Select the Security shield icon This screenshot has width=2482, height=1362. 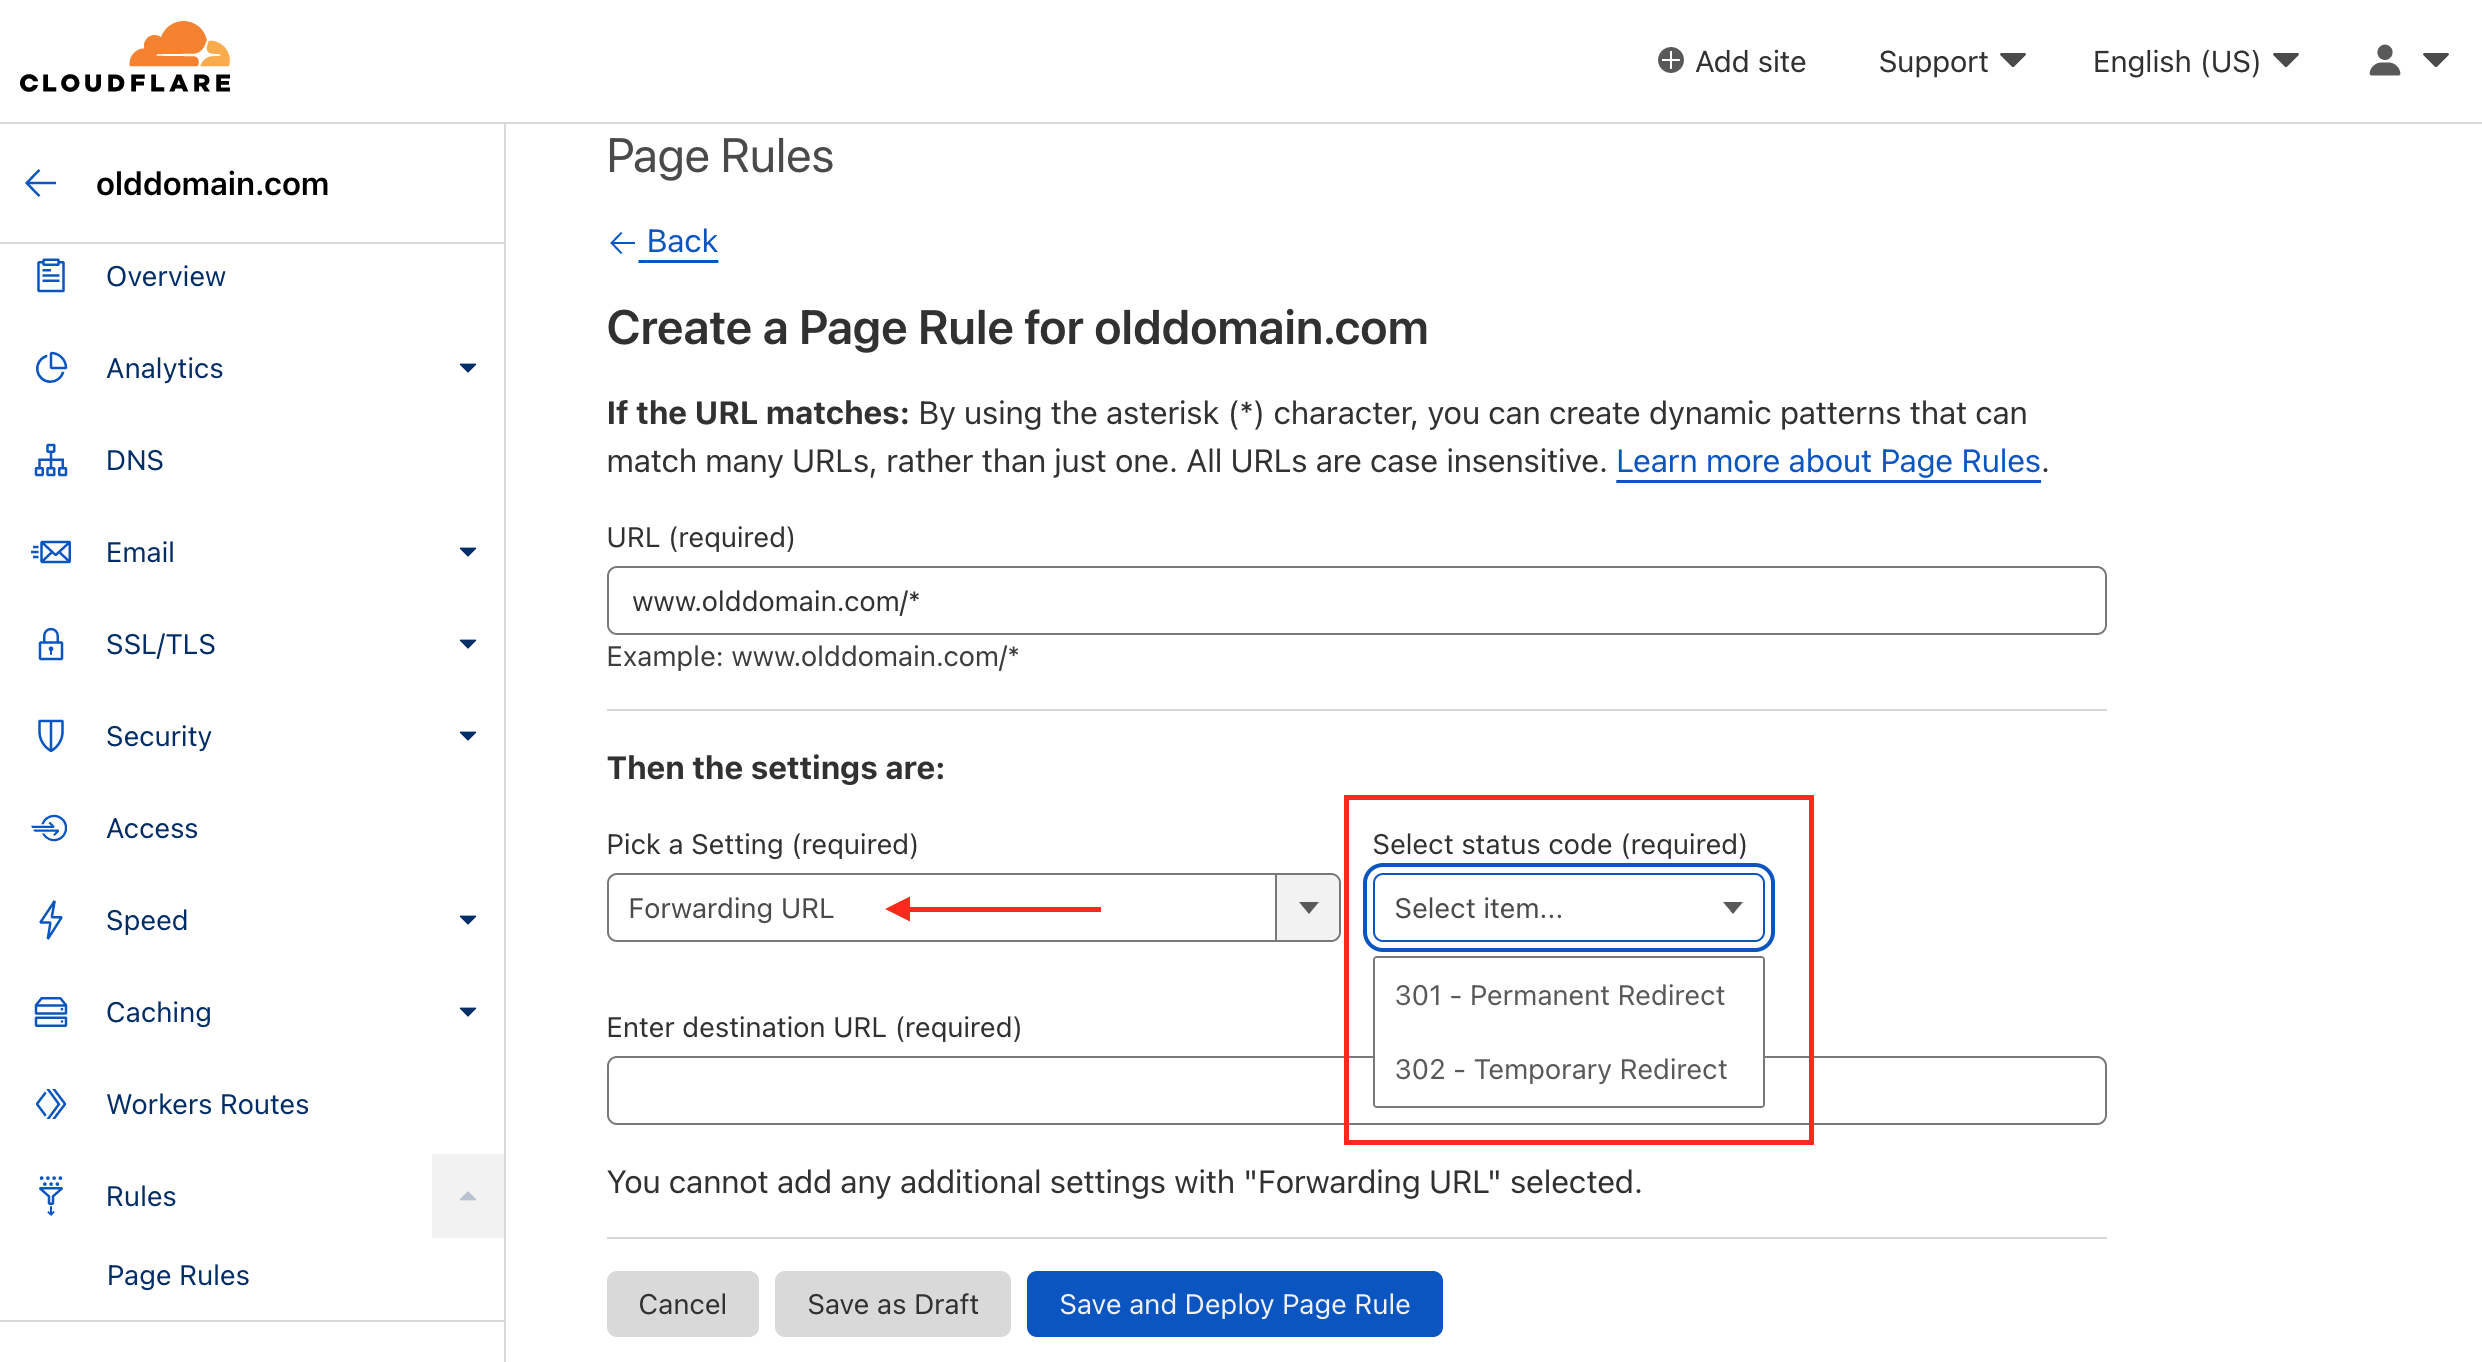pos(51,736)
